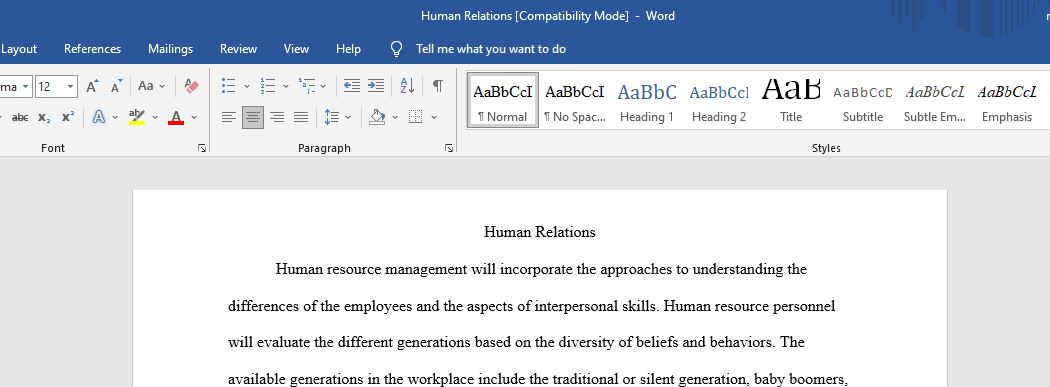Open highlight color dropdown arrow
Image resolution: width=1050 pixels, height=387 pixels.
(x=155, y=117)
